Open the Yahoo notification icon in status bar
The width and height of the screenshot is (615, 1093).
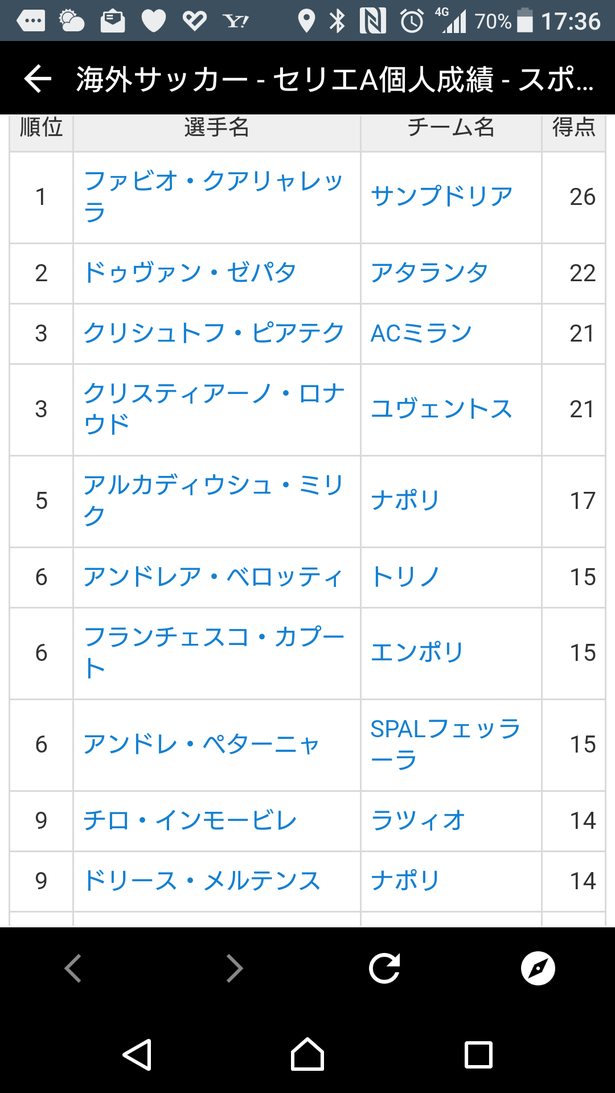pyautogui.click(x=236, y=21)
